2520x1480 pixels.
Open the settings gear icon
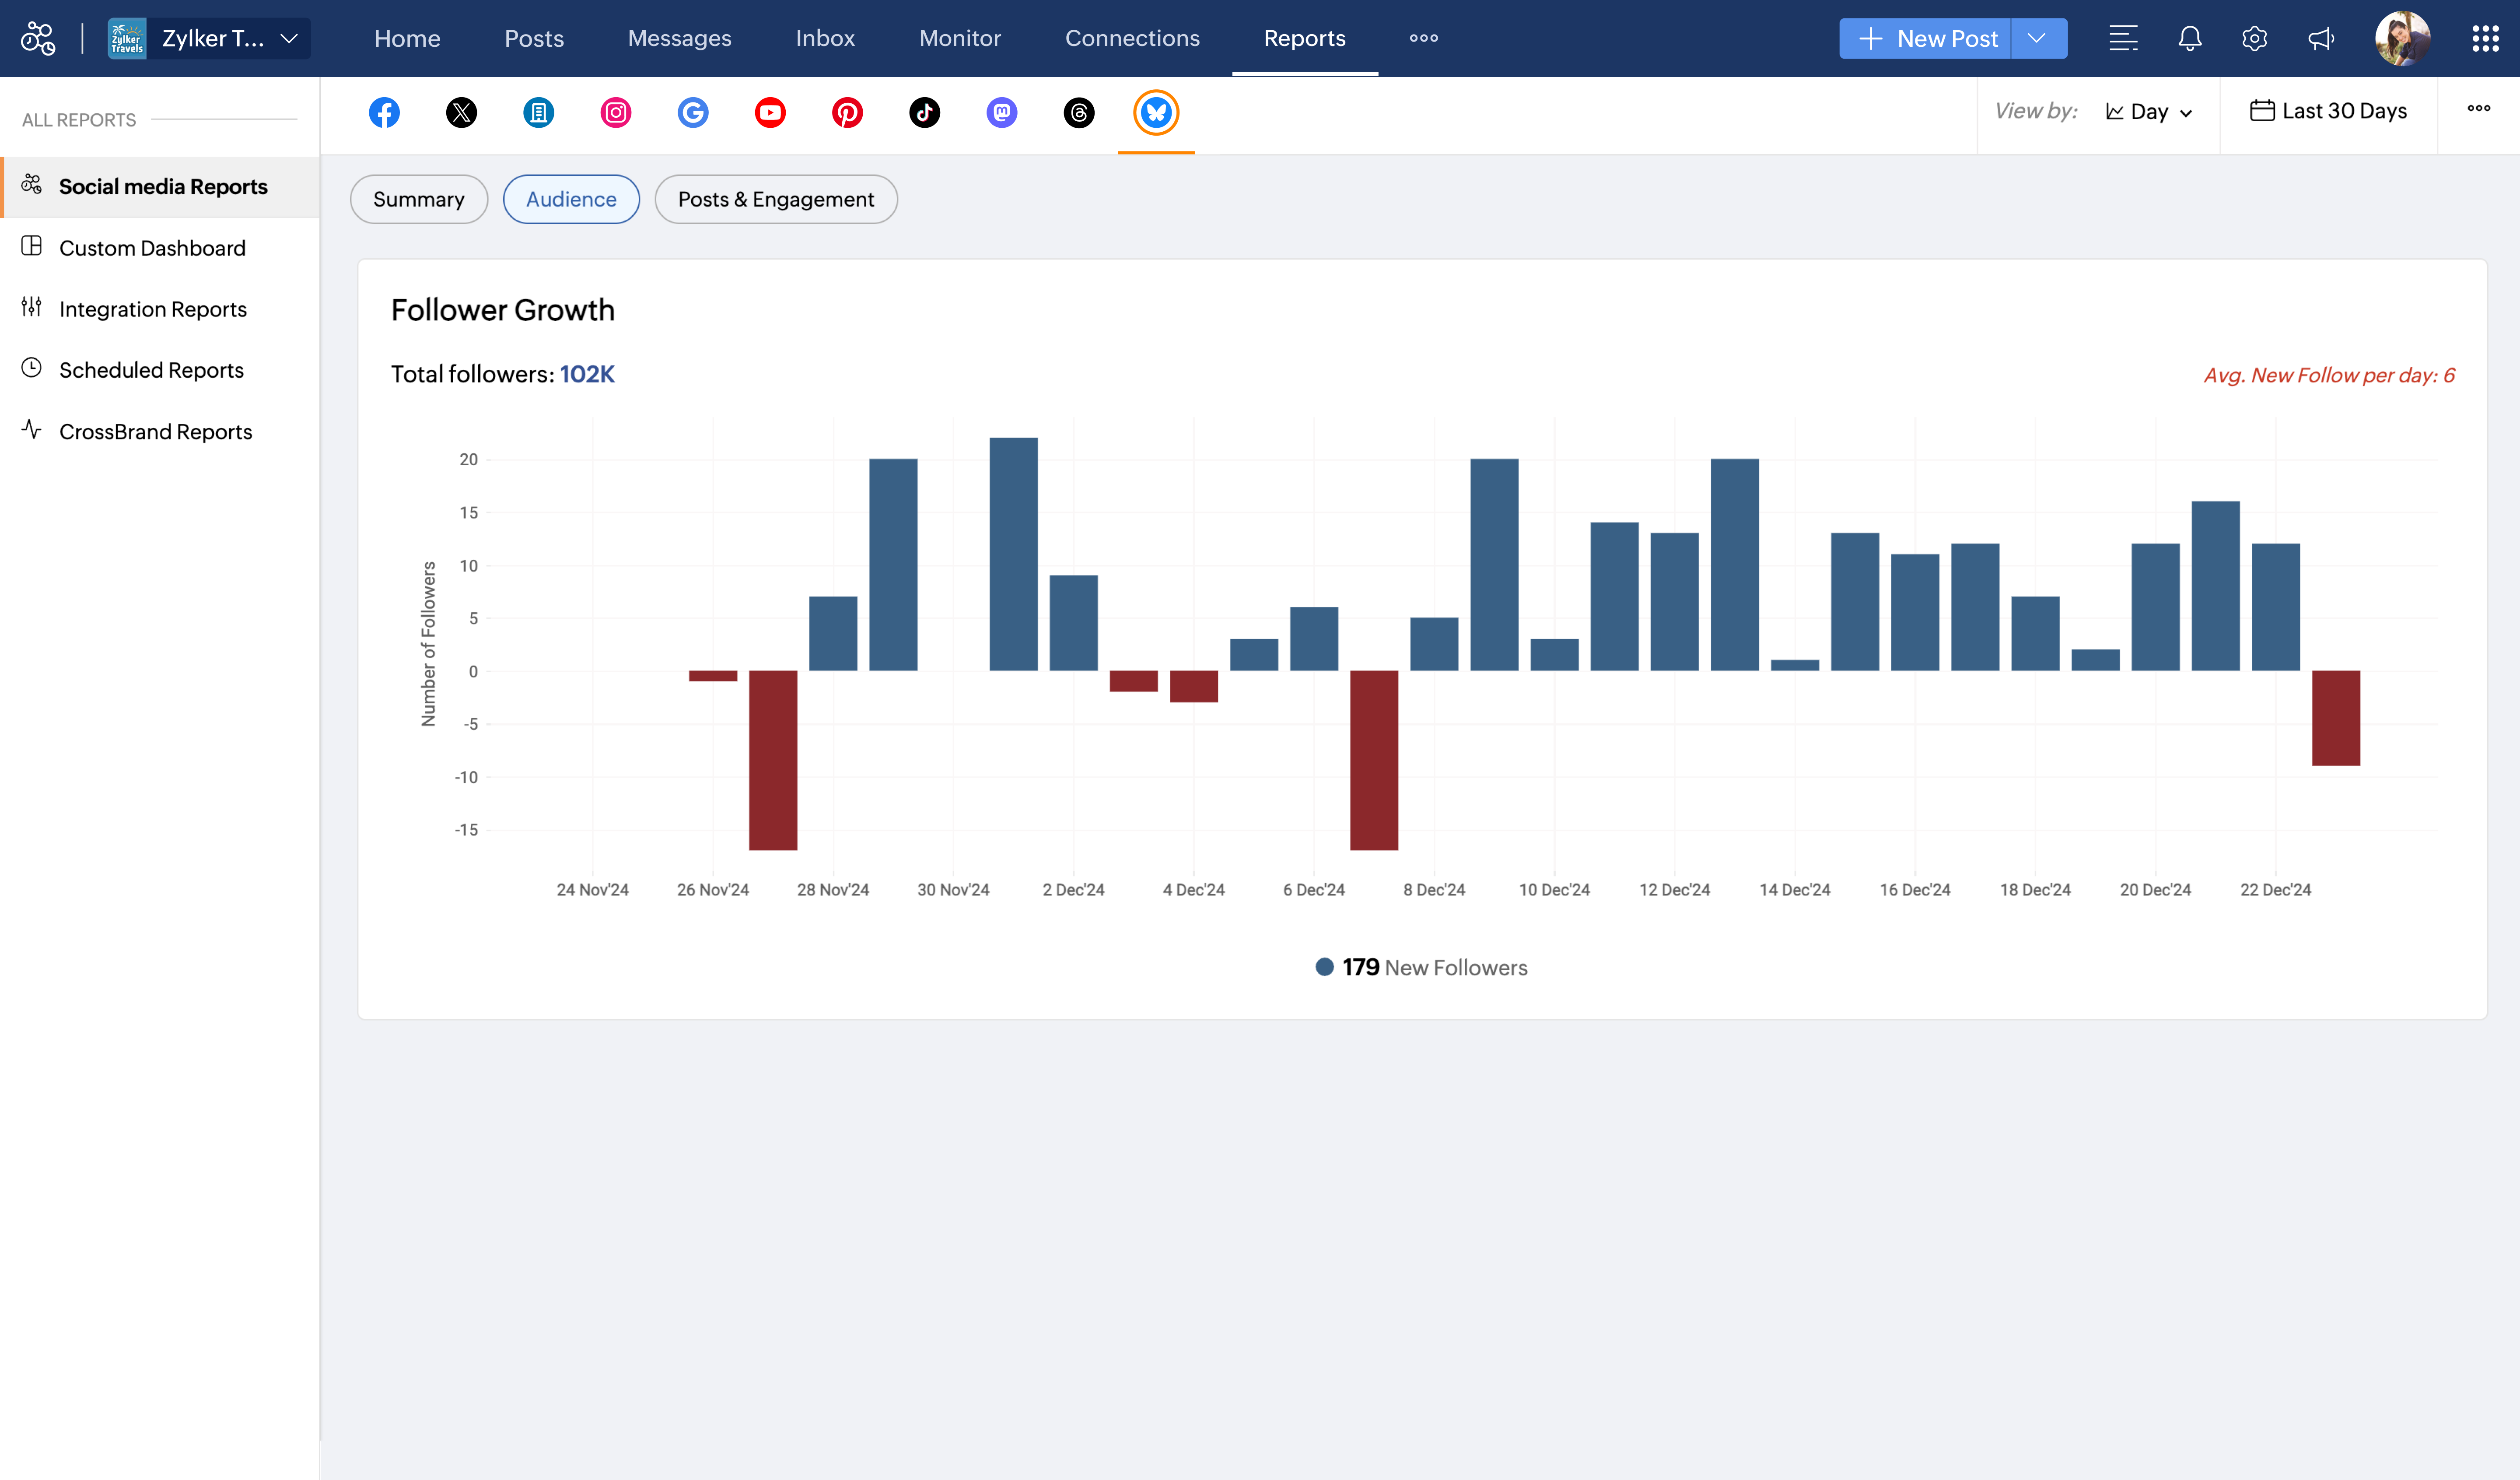[x=2254, y=39]
